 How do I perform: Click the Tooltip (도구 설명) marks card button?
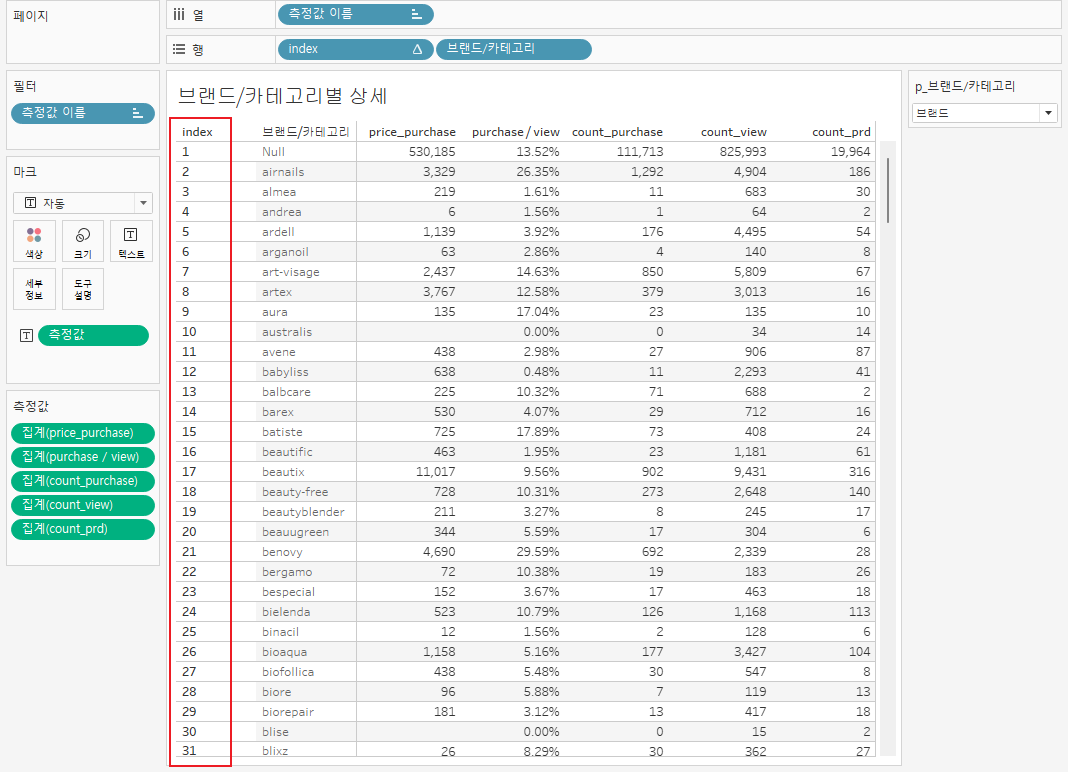point(83,289)
